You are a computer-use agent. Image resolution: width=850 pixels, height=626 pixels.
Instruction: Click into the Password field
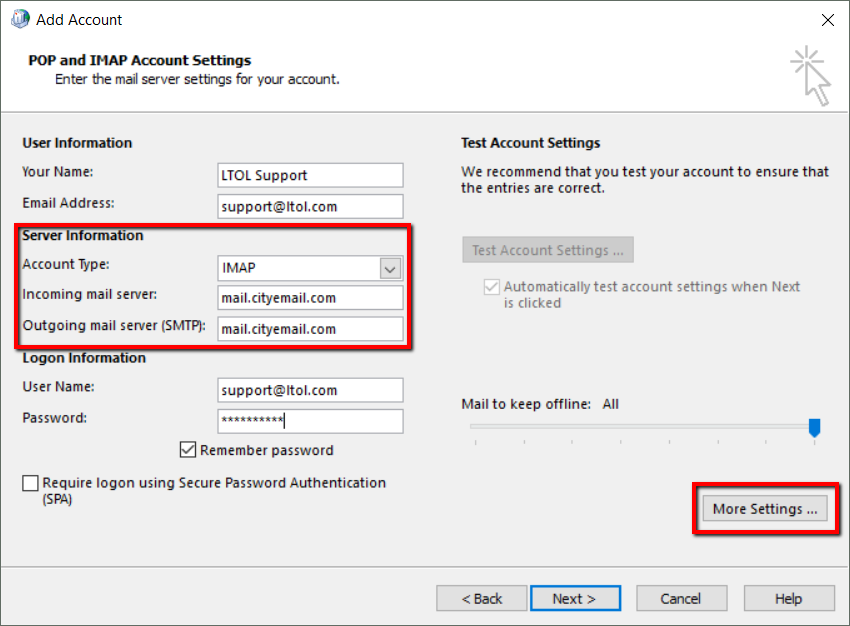(310, 421)
